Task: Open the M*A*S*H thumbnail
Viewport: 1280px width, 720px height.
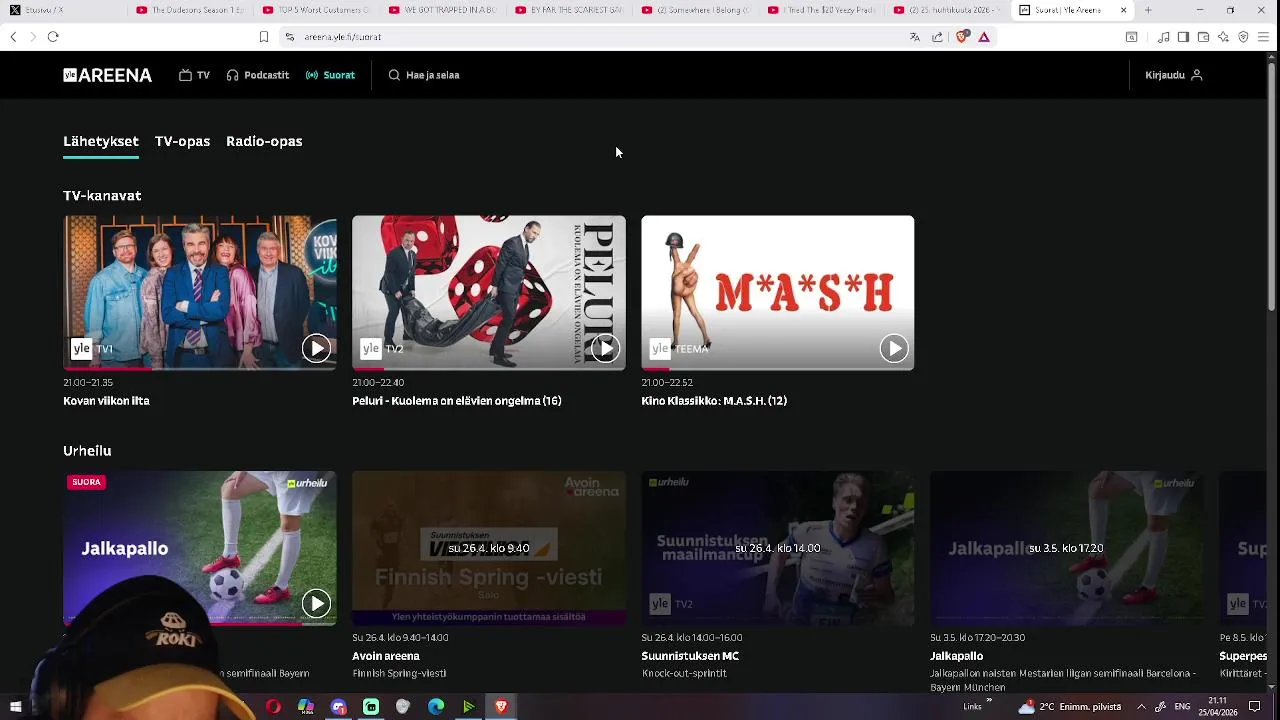Action: (x=777, y=292)
